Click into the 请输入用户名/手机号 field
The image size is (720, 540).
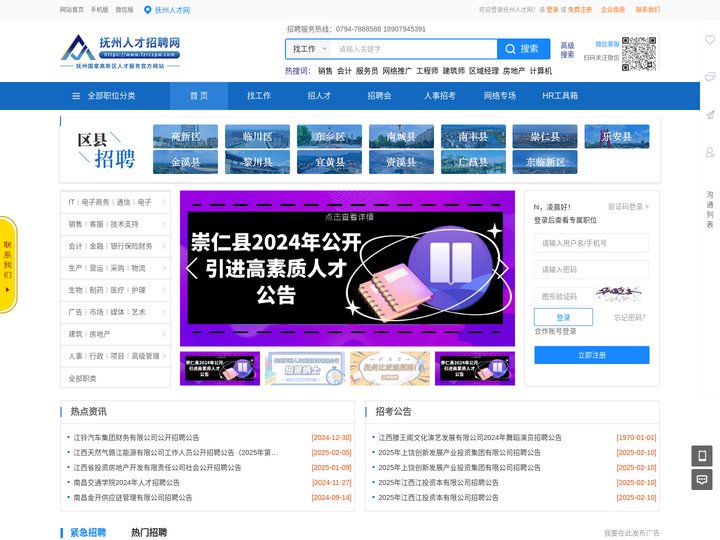point(591,243)
